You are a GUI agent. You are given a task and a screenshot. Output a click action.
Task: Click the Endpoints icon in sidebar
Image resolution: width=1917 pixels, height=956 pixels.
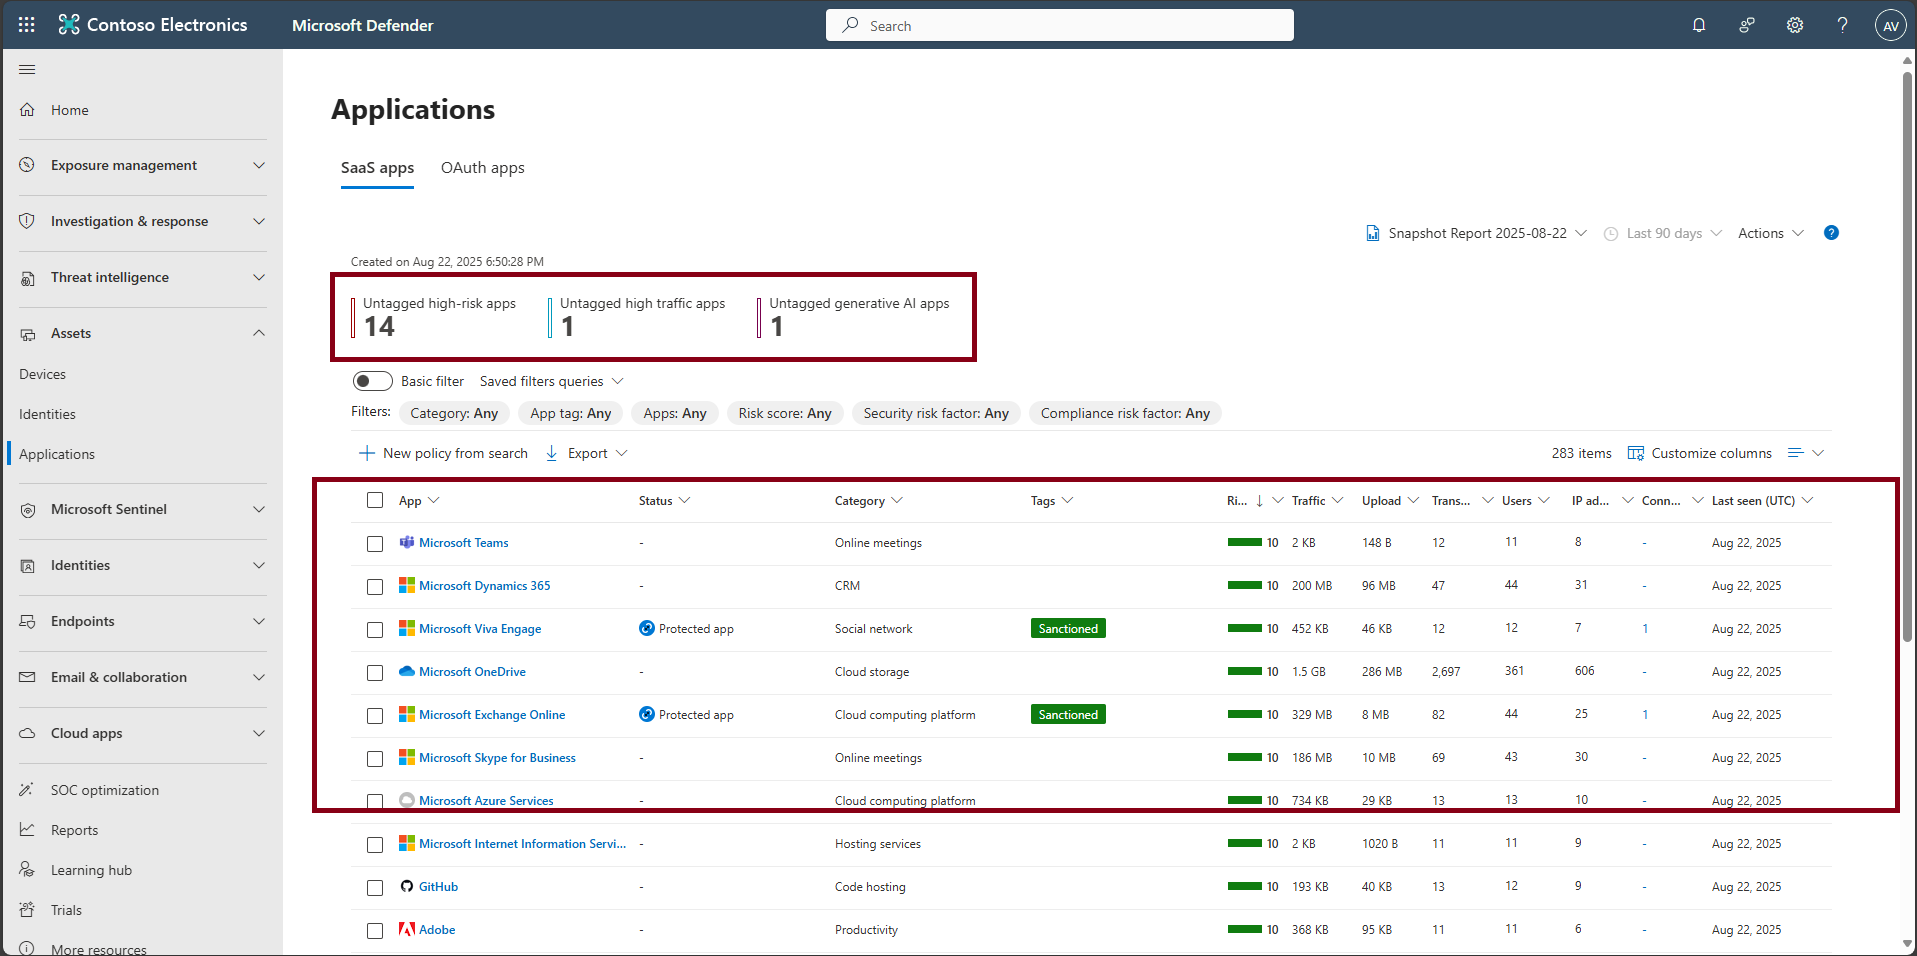(x=27, y=622)
